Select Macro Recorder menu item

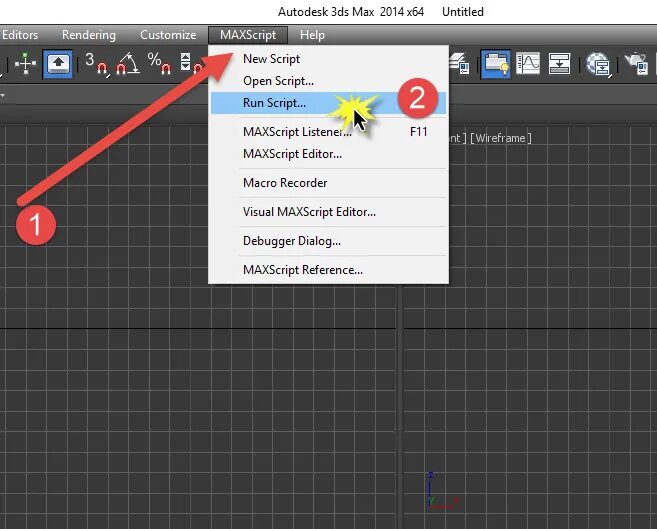pyautogui.click(x=328, y=183)
